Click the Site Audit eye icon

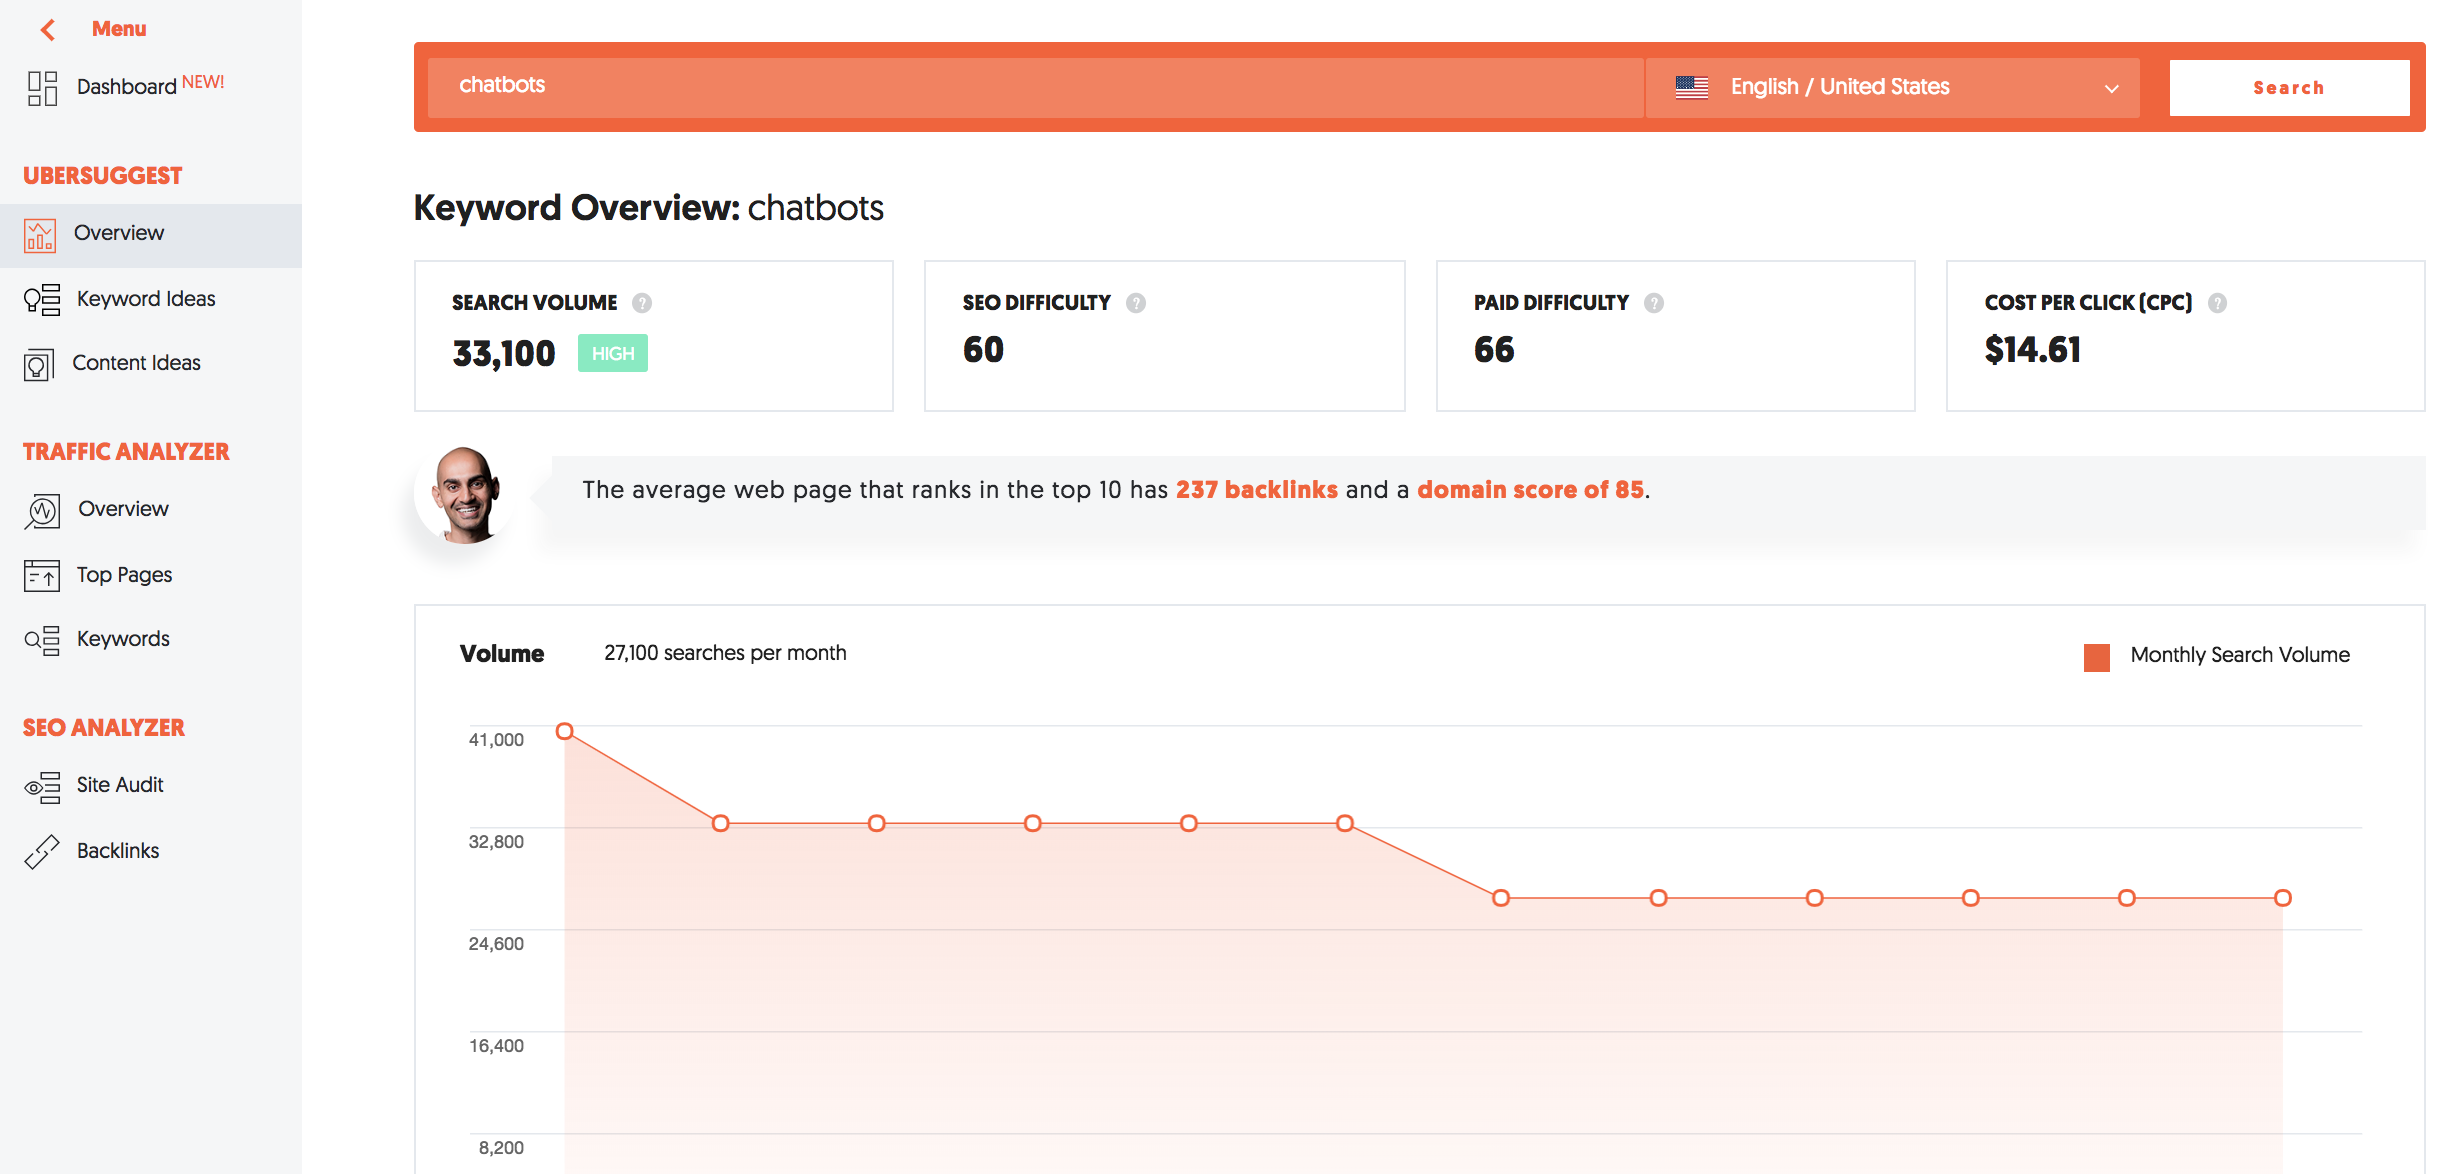click(42, 787)
